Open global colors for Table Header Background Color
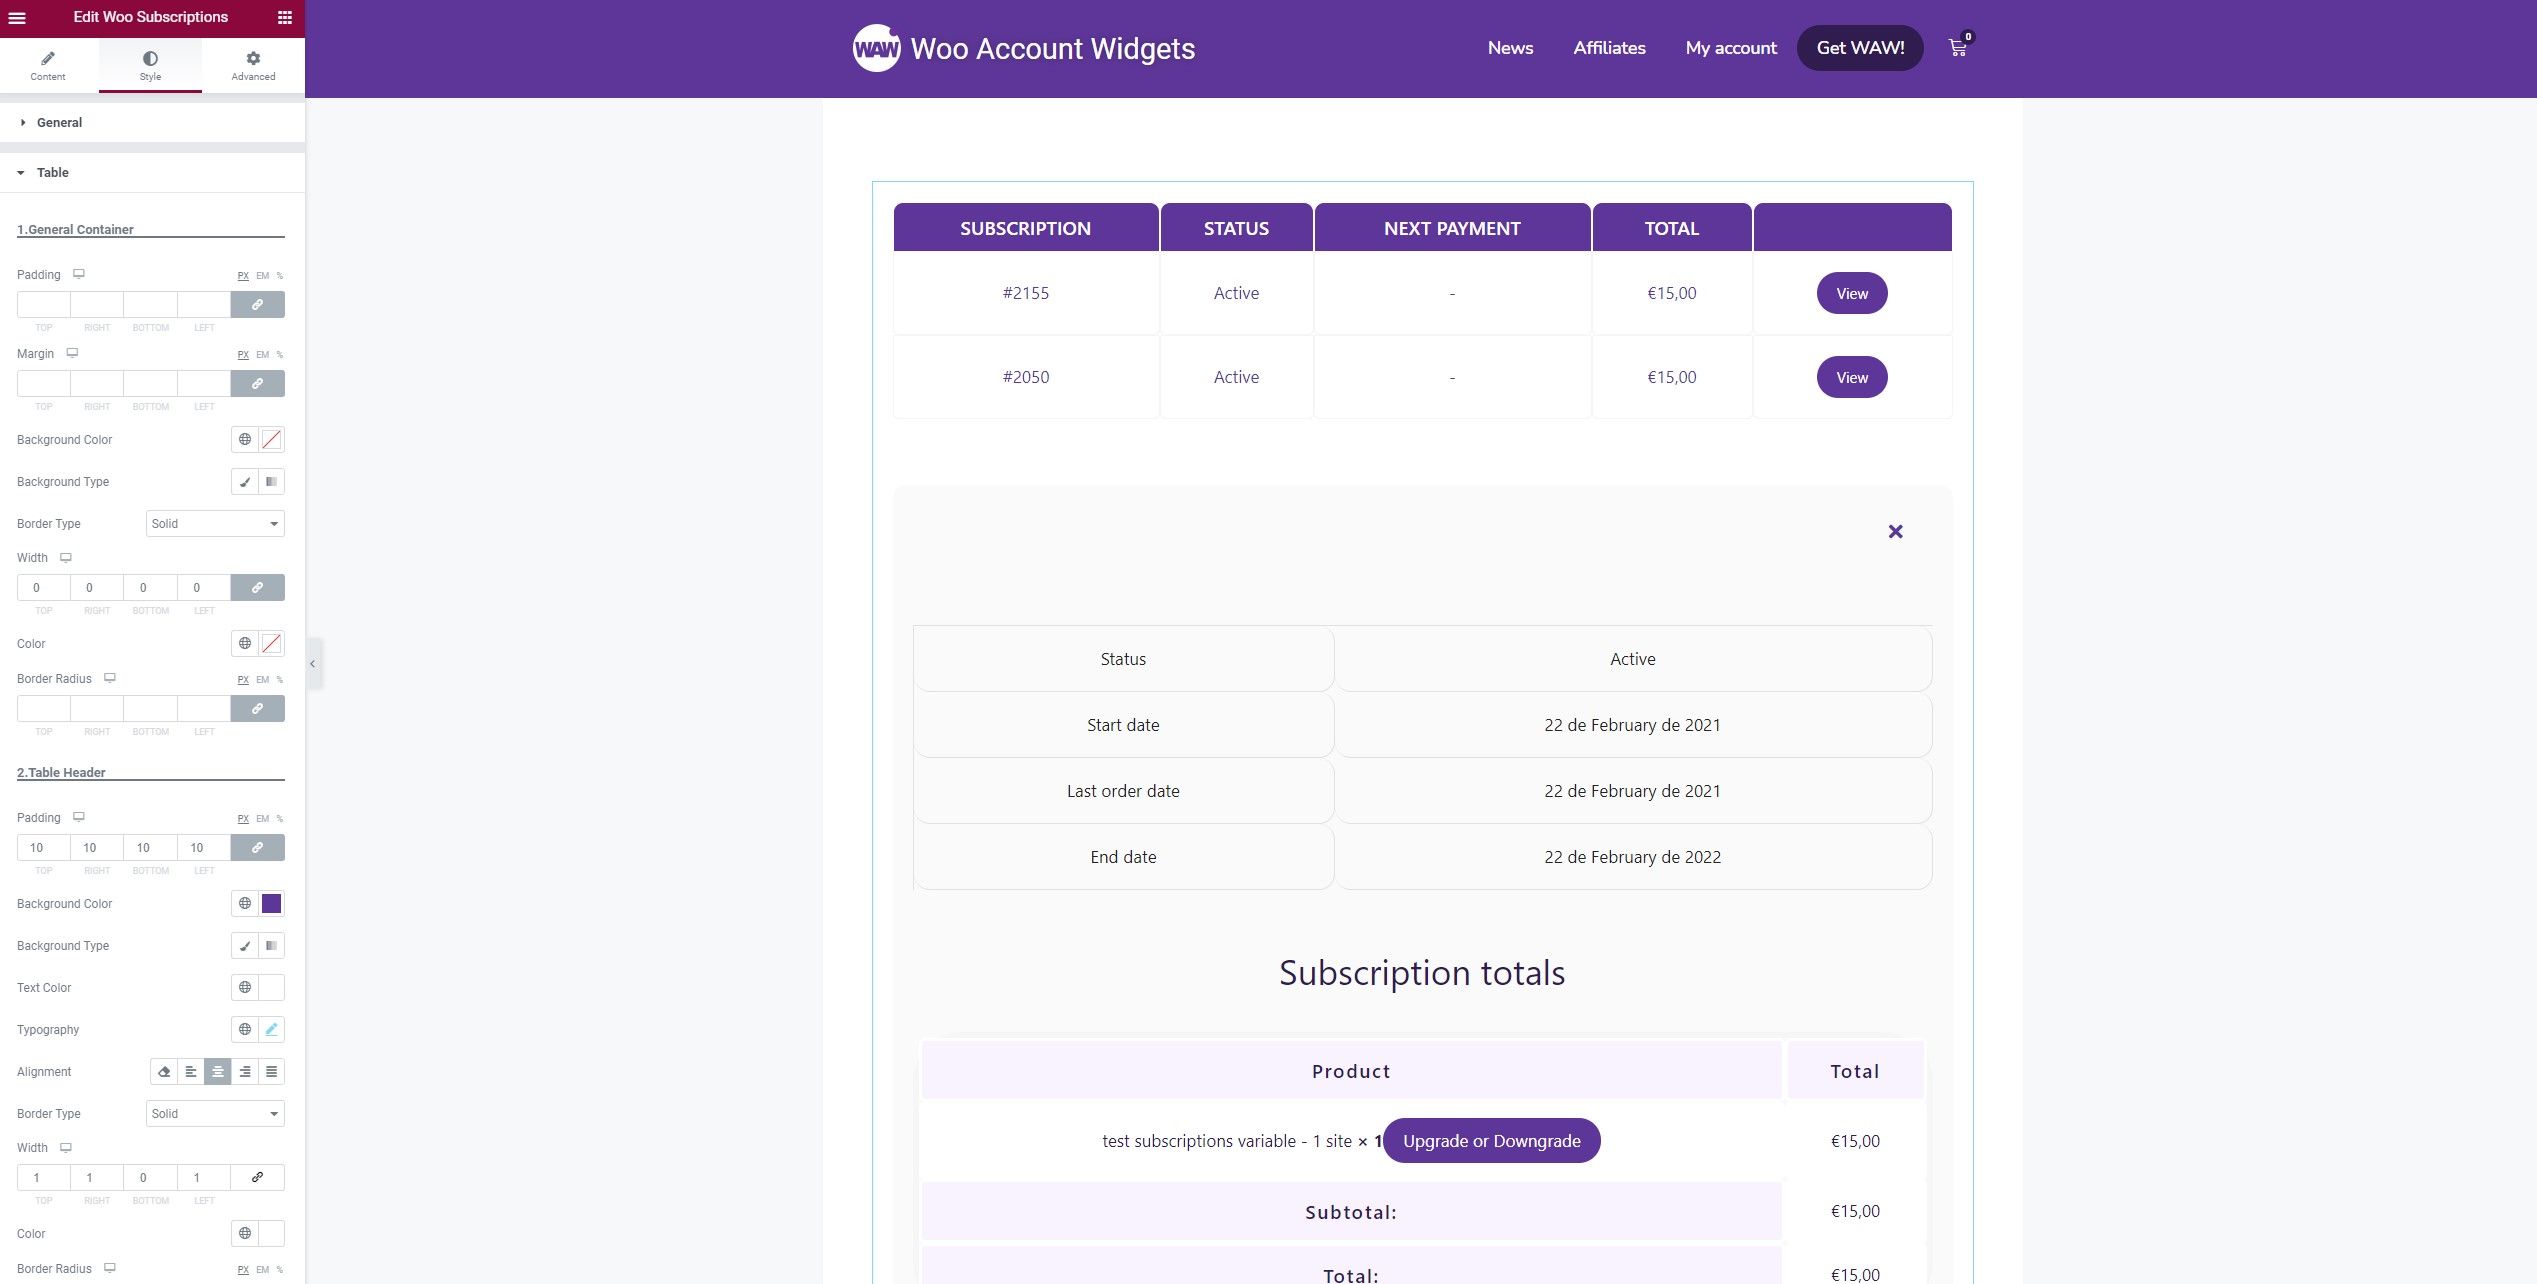 245,903
